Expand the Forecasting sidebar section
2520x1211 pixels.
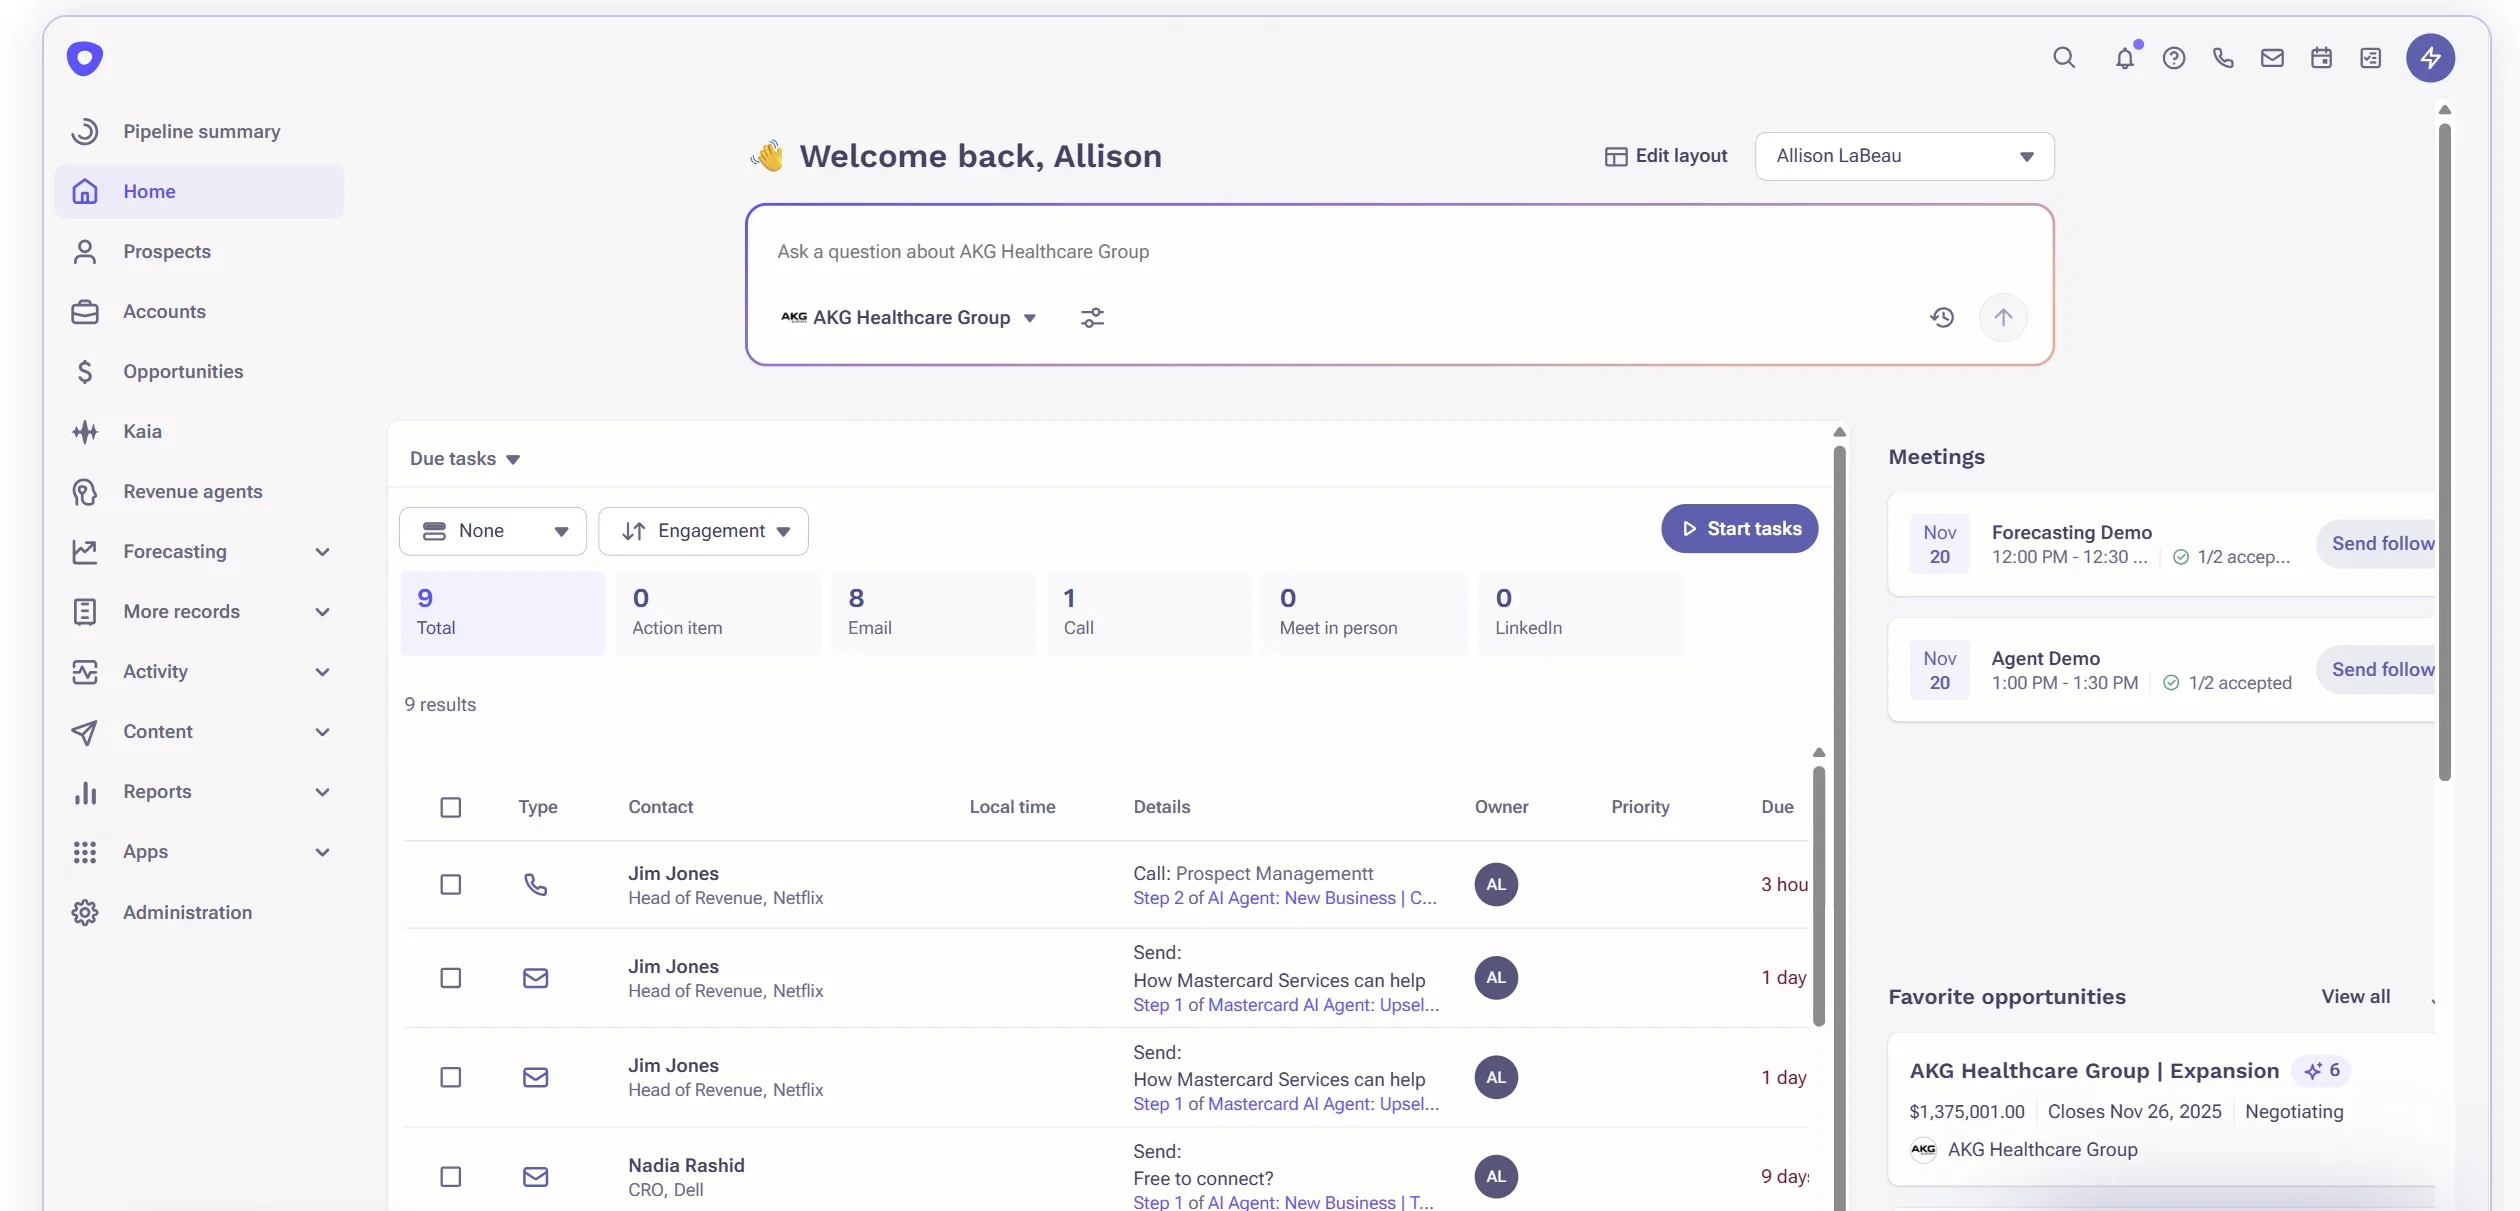322,551
